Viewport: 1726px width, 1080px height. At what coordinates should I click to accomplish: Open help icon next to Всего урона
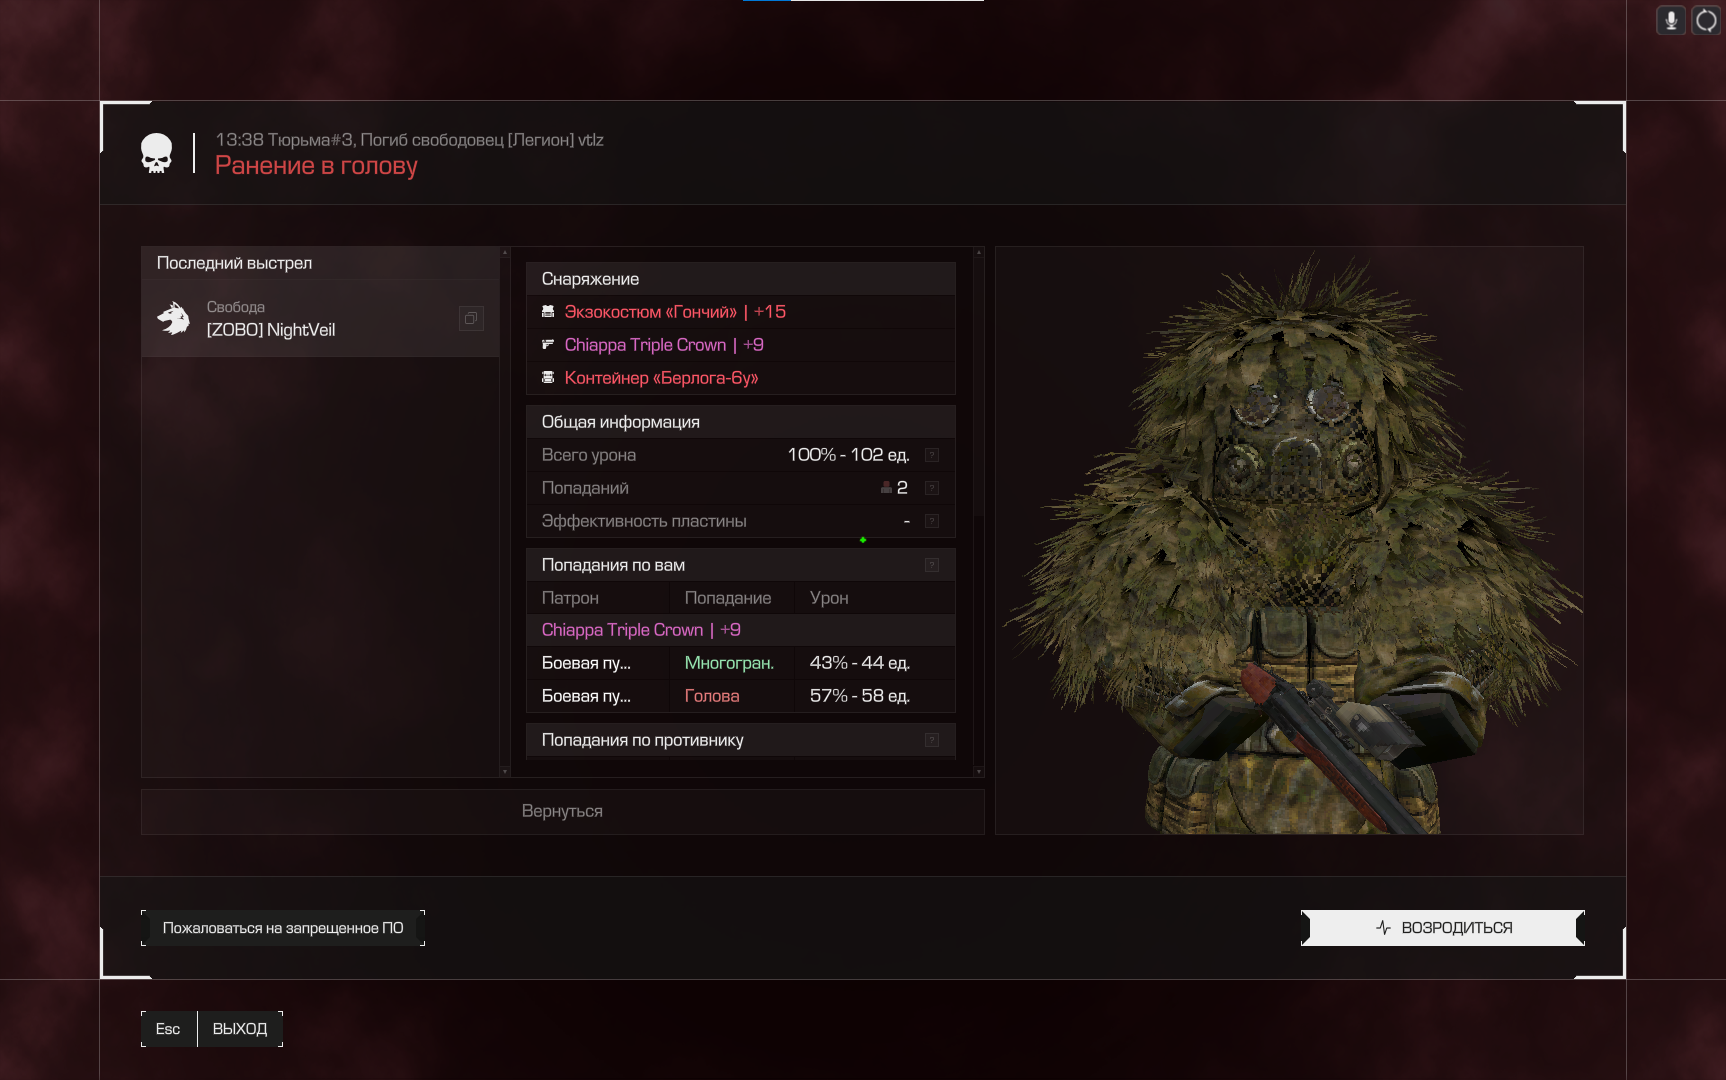932,455
